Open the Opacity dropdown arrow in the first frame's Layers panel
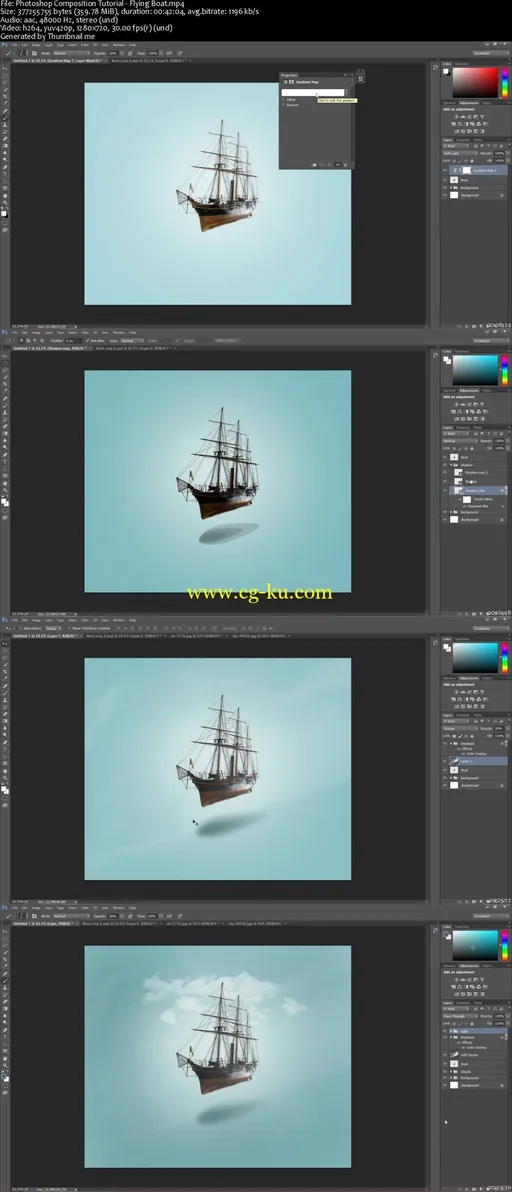The height and width of the screenshot is (1192, 512). pos(507,153)
